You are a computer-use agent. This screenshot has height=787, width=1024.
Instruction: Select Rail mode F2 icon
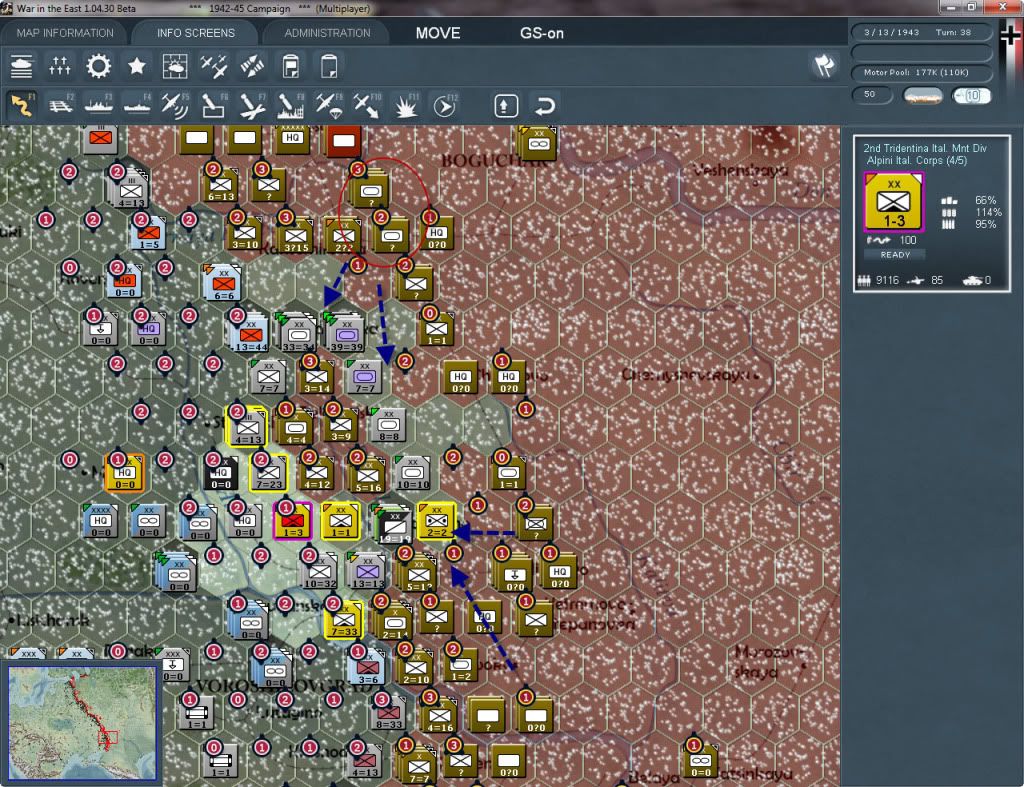point(60,105)
